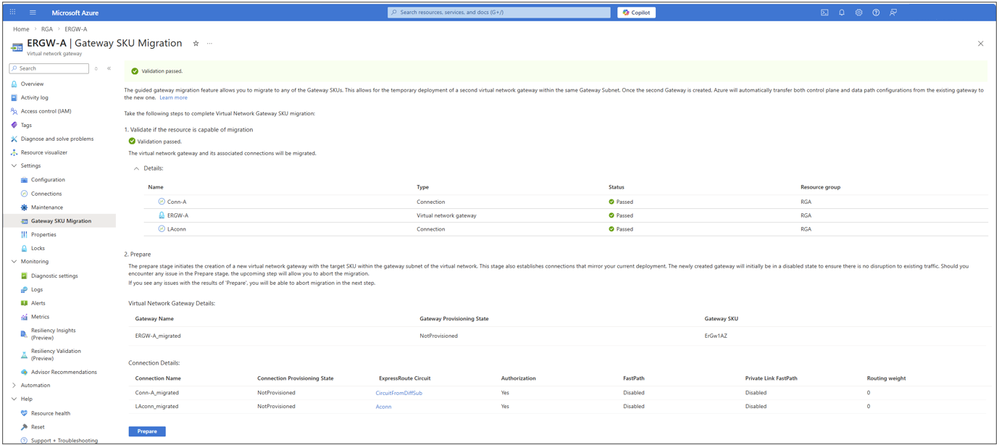Collapse the Settings section
This screenshot has width=999, height=446.
(x=15, y=166)
